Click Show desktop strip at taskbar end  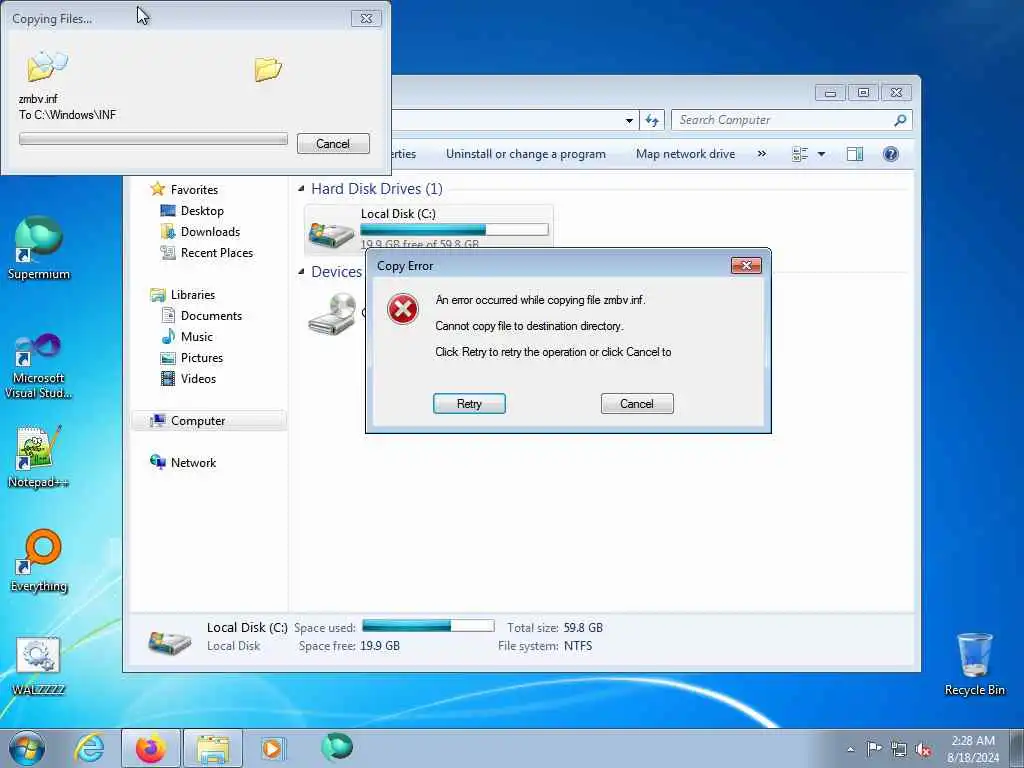click(1016, 748)
